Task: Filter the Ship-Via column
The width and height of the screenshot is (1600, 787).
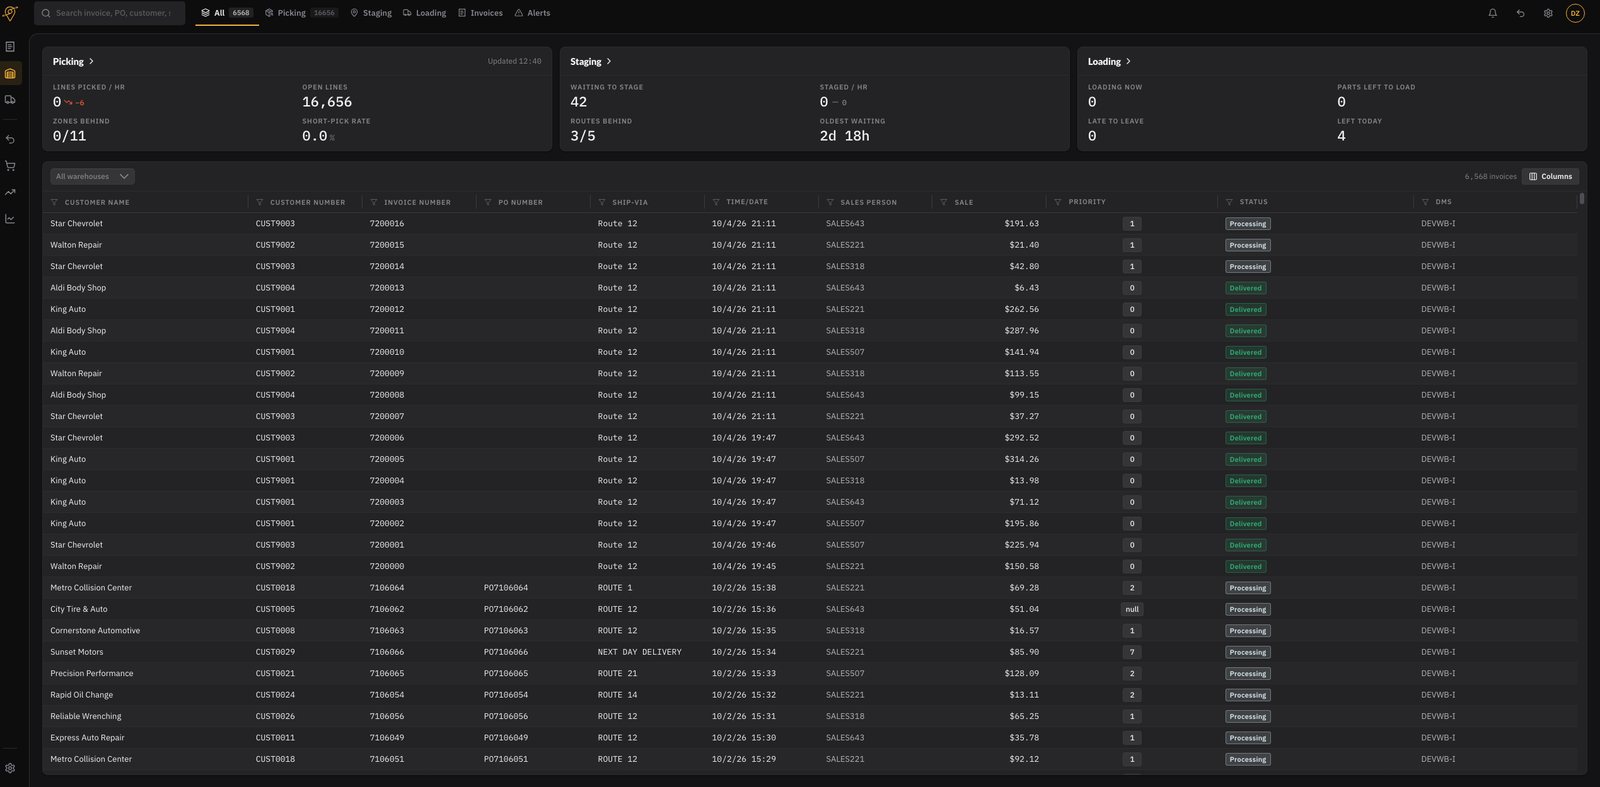Action: 602,202
